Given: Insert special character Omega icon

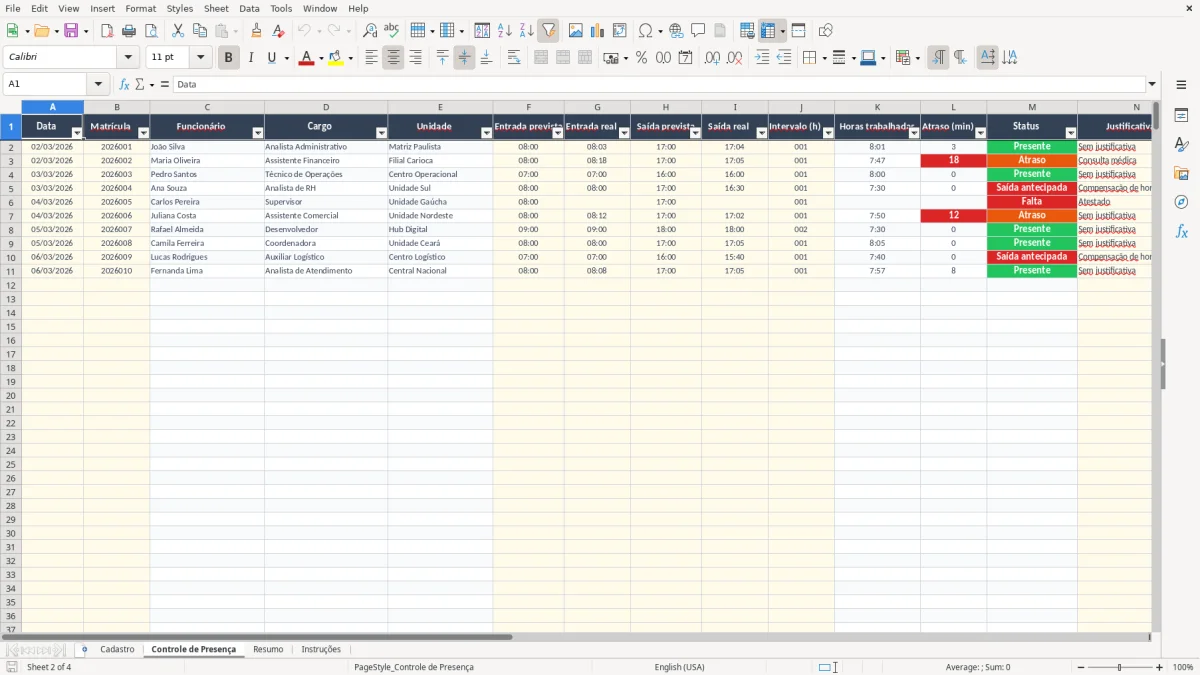Looking at the screenshot, I should 646,31.
